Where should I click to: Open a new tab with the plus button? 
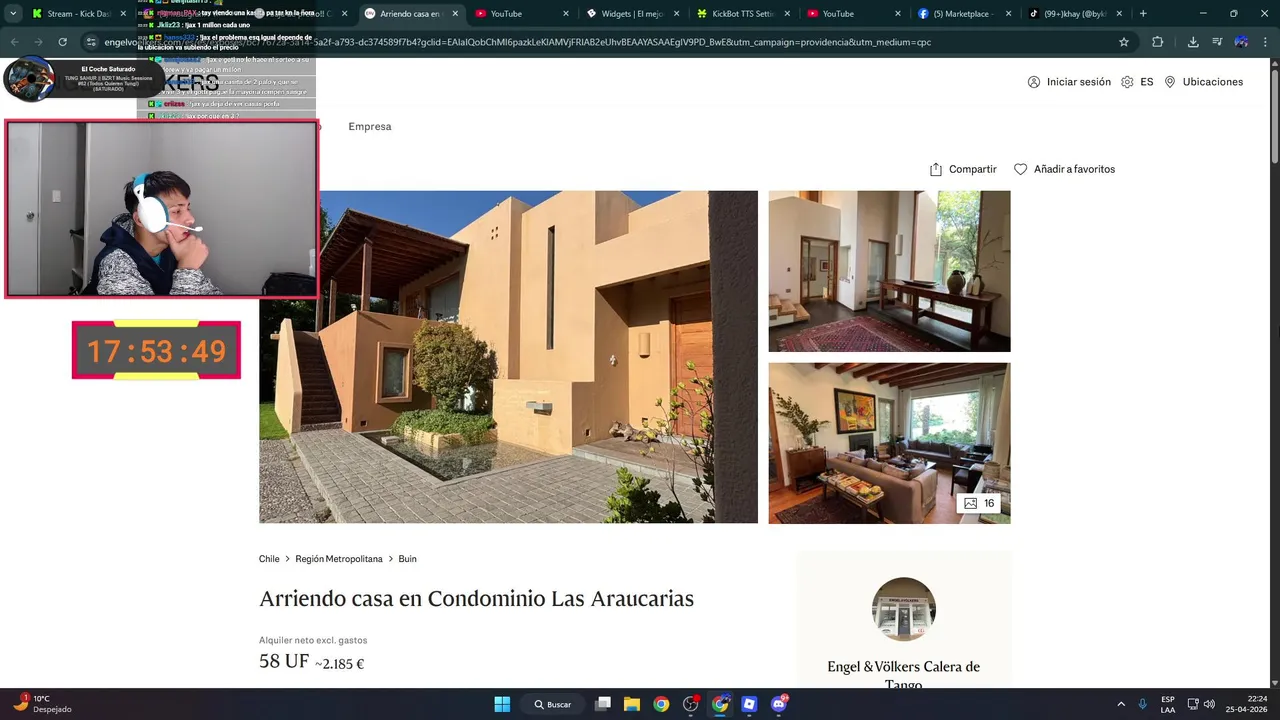pos(1143,14)
